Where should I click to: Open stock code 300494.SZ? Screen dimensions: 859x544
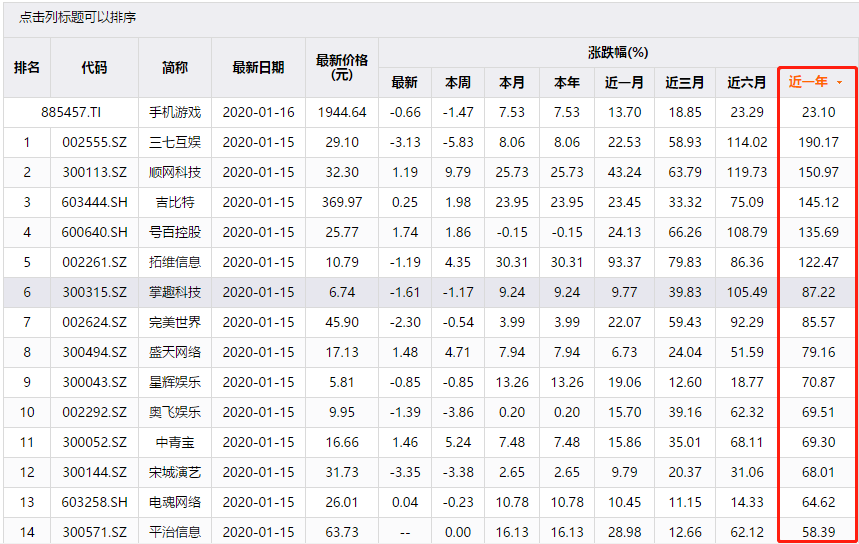point(94,352)
